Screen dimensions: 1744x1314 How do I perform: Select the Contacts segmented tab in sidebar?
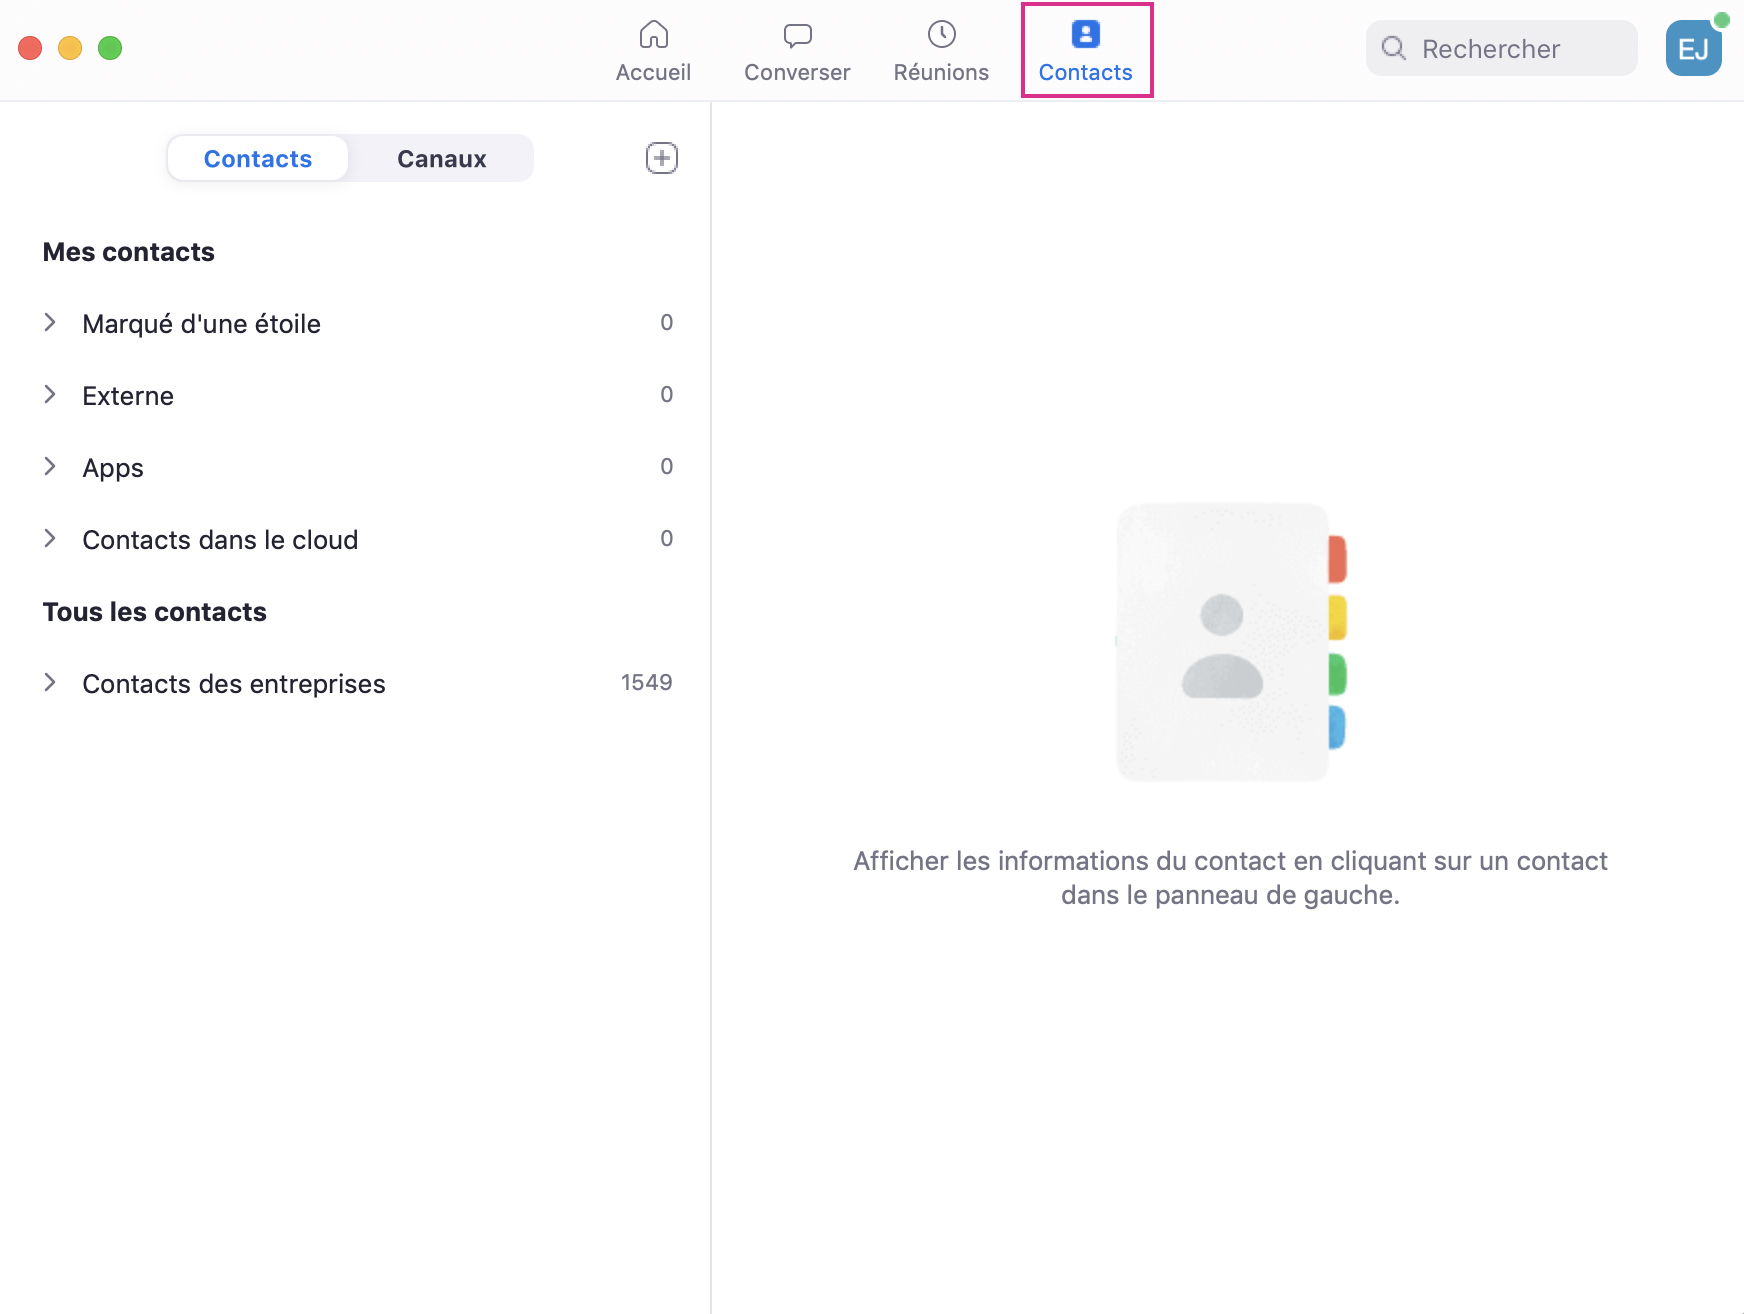[x=258, y=159]
